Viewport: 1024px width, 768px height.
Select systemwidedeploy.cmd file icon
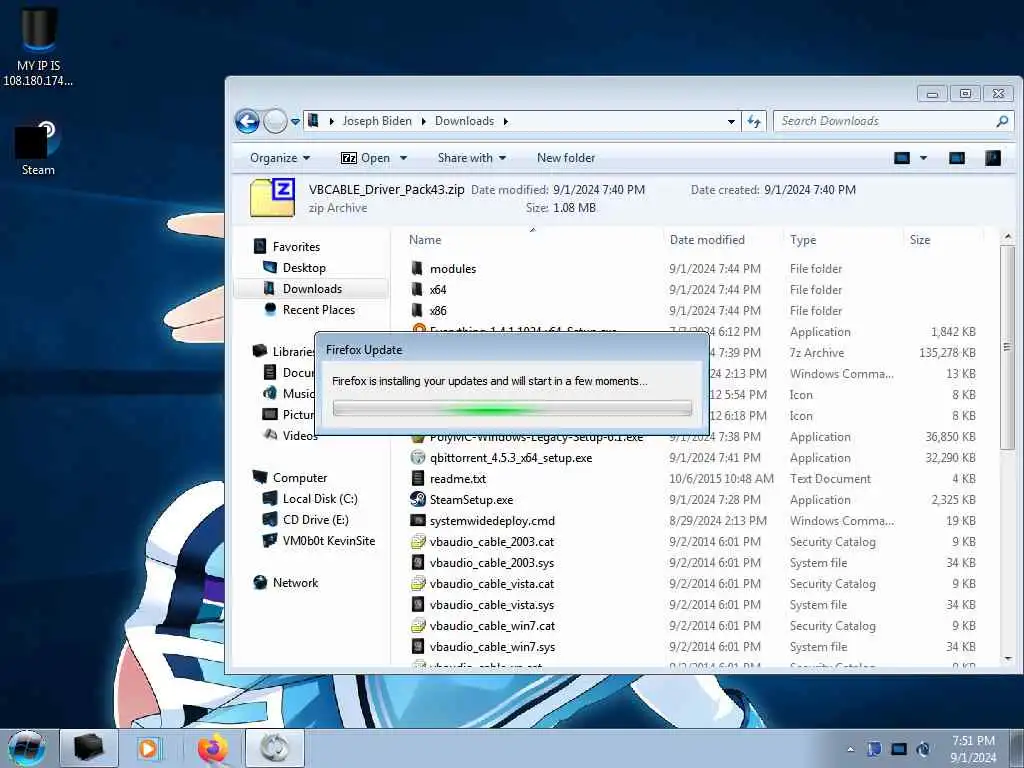(418, 520)
